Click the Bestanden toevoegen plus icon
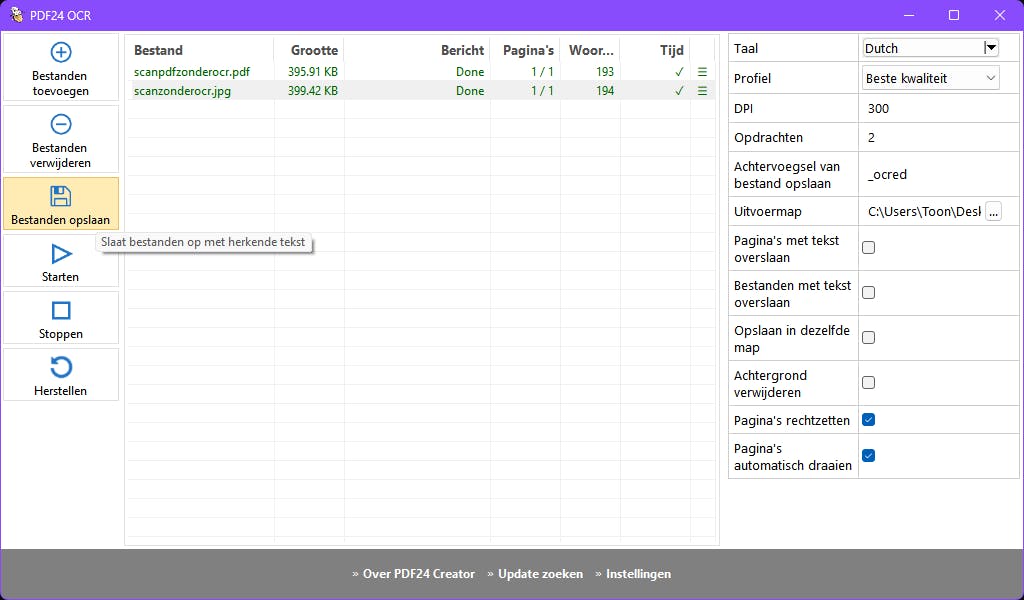 61,52
